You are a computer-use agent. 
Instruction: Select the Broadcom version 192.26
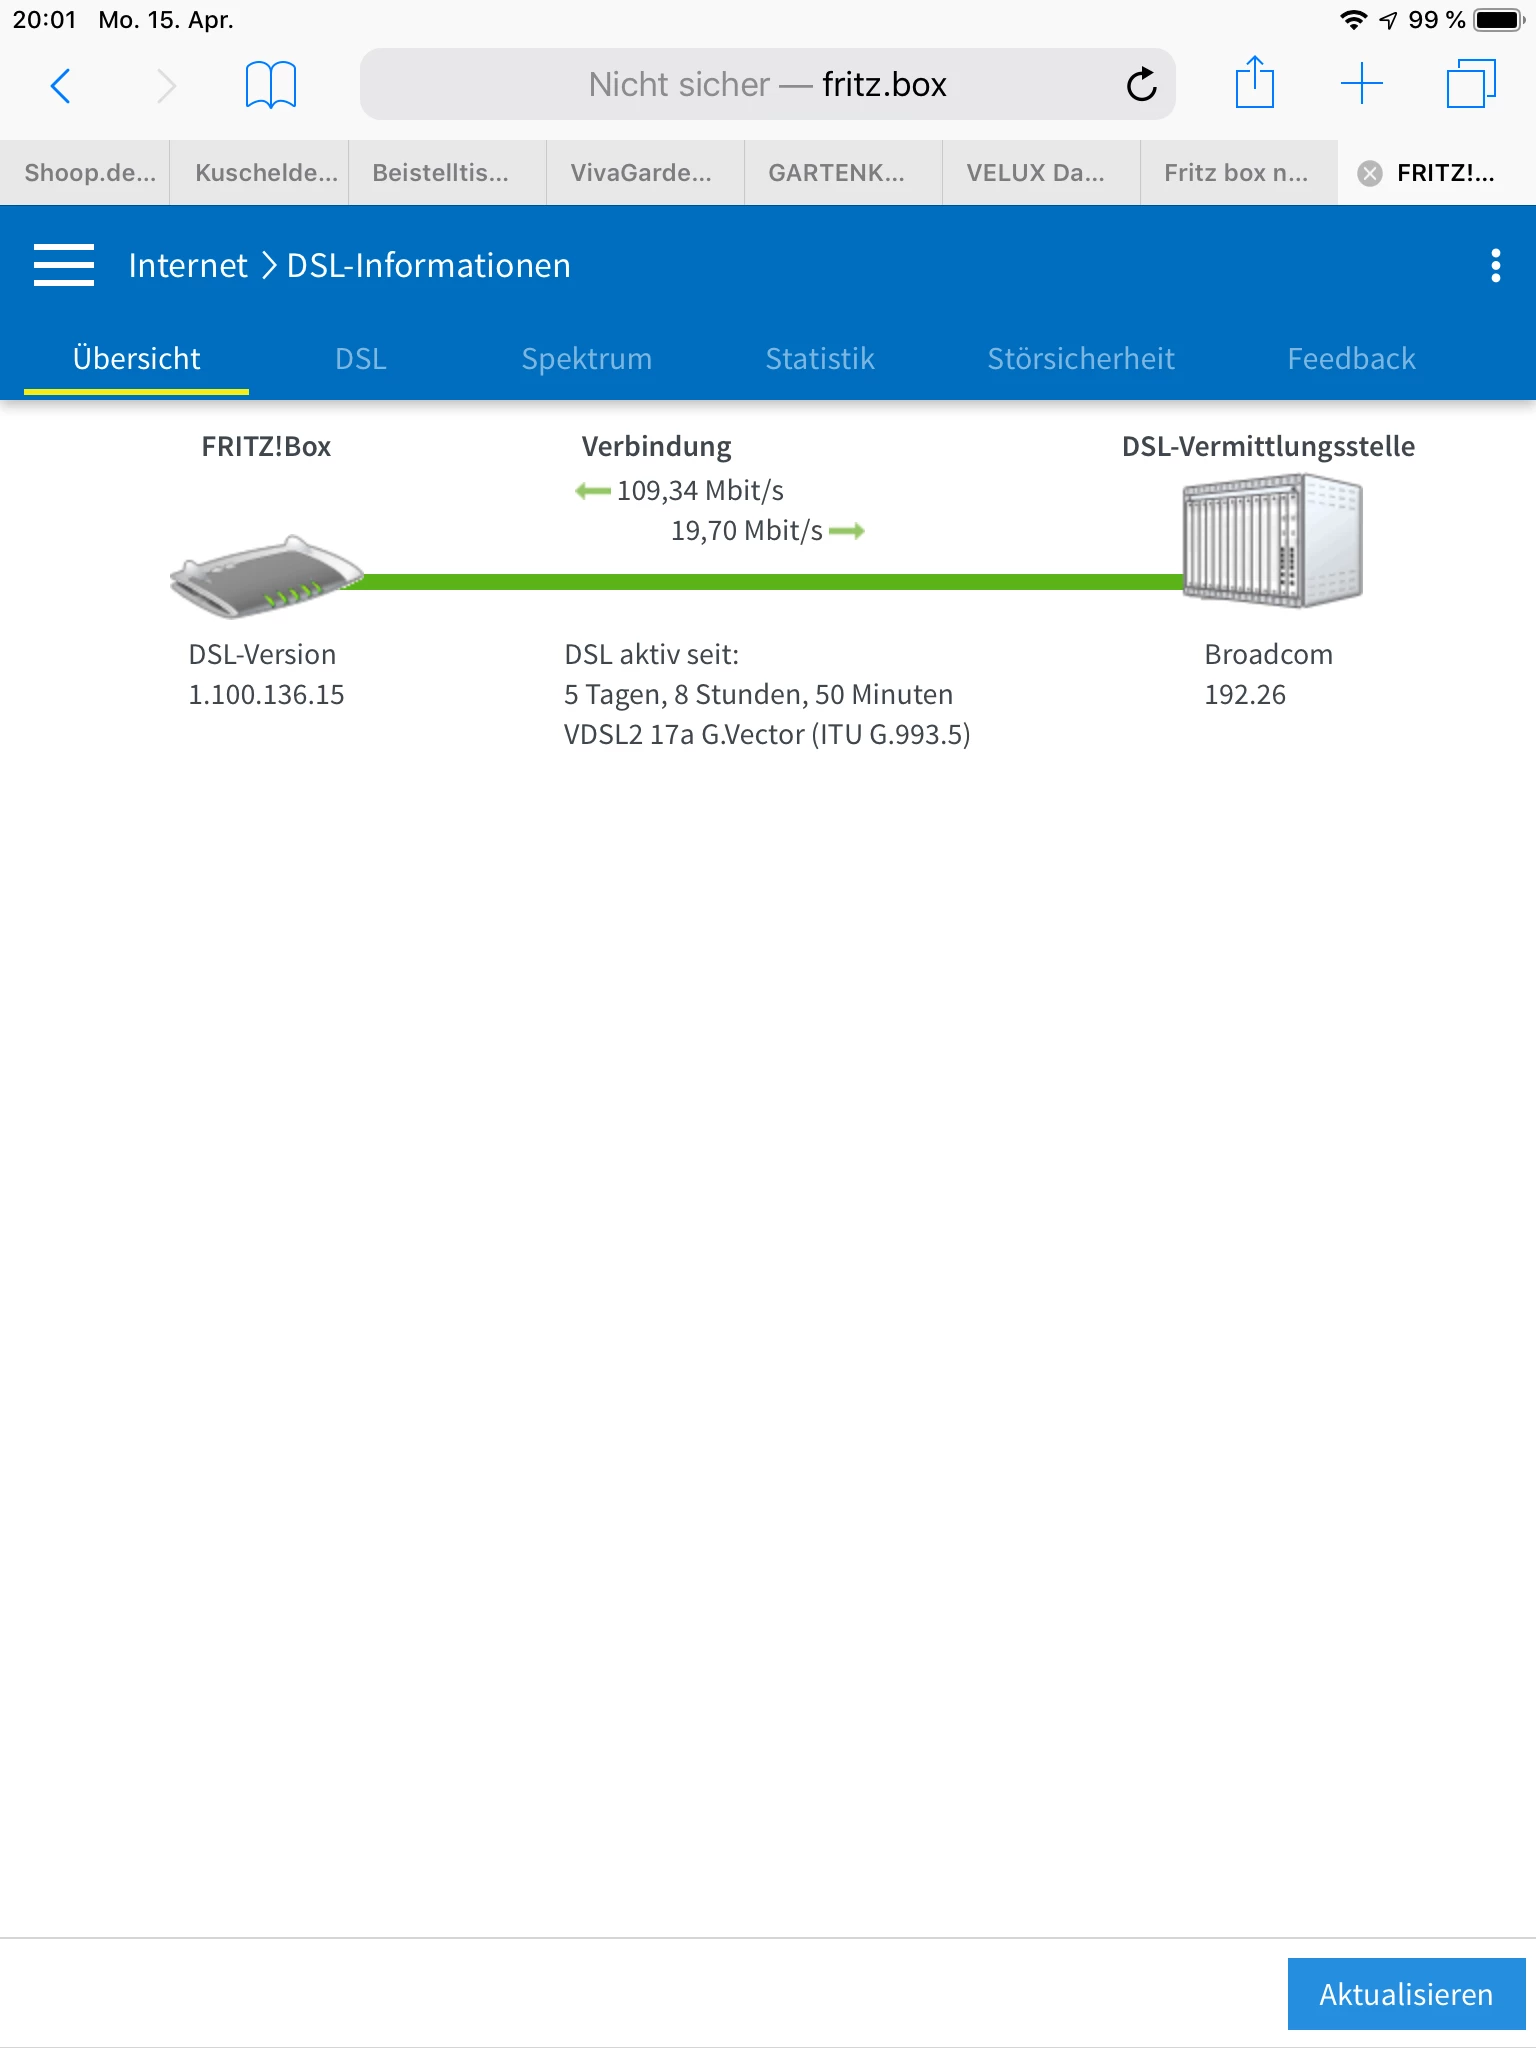1245,694
